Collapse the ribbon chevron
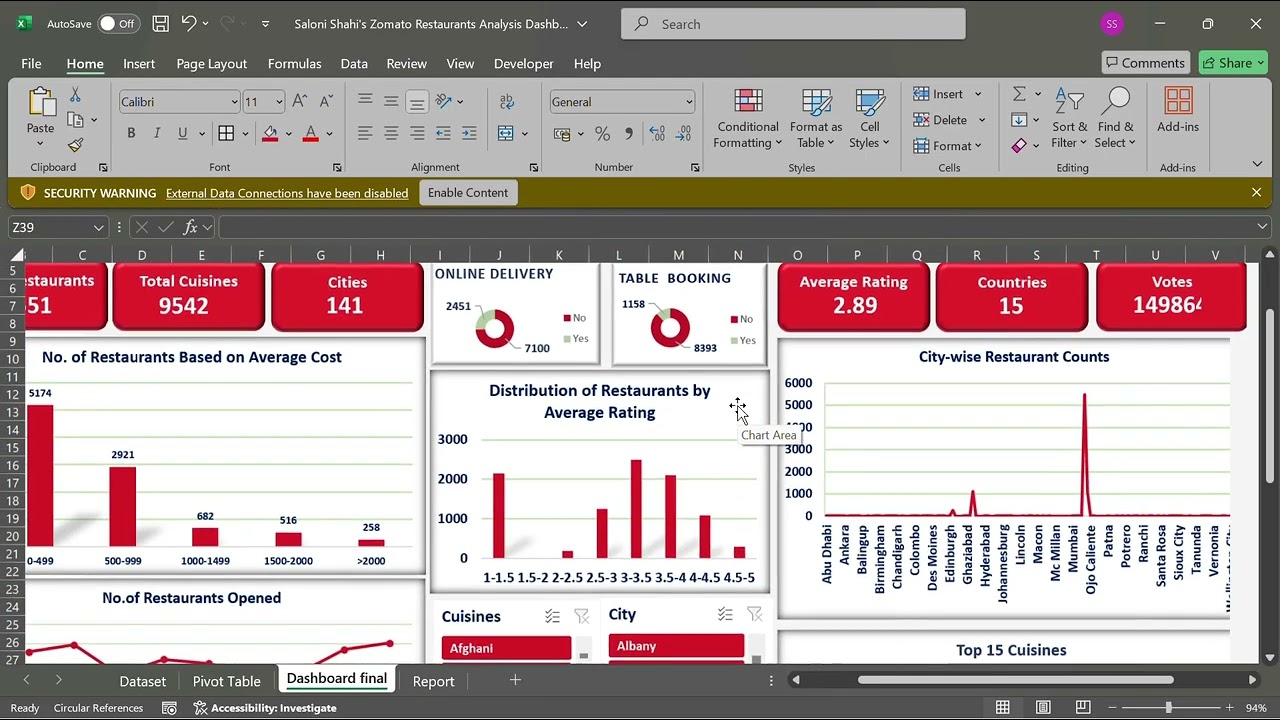1280x720 pixels. 1257,164
